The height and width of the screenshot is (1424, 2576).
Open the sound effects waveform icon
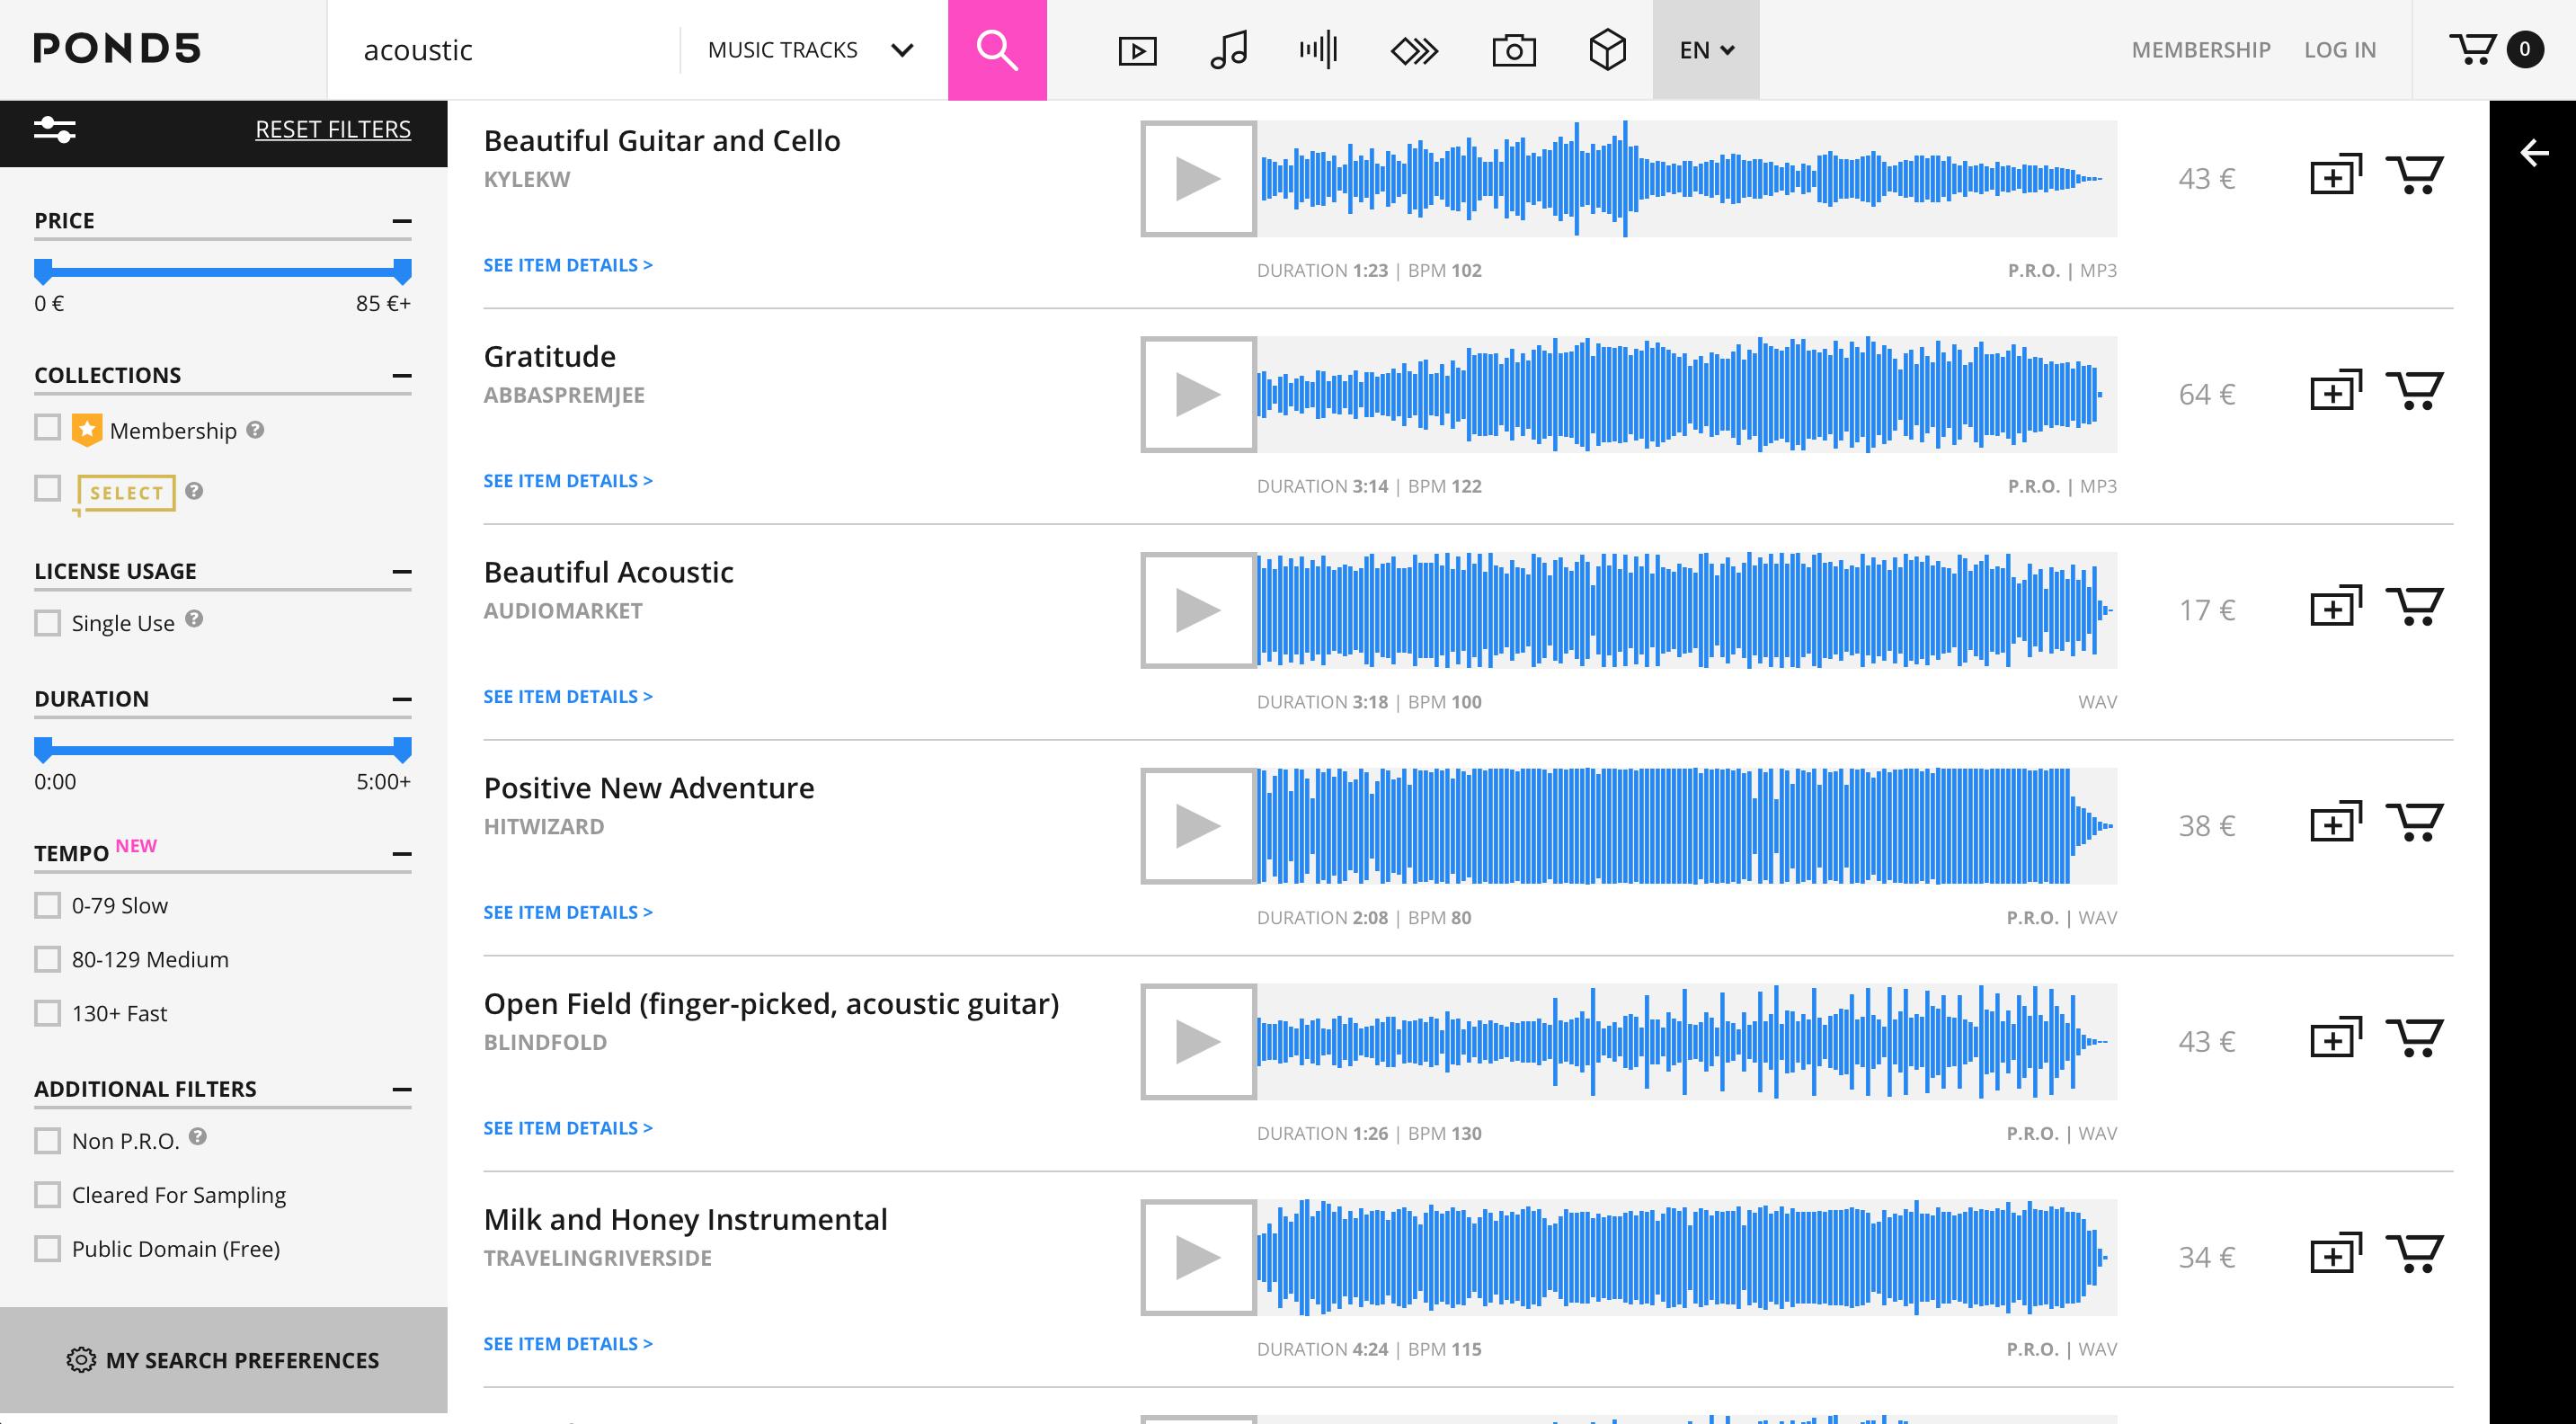coord(1318,50)
